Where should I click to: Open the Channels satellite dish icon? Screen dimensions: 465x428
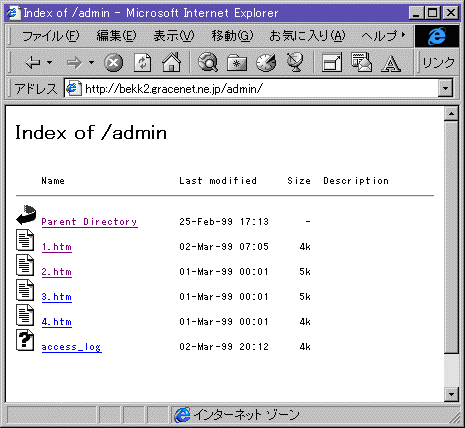(x=295, y=62)
